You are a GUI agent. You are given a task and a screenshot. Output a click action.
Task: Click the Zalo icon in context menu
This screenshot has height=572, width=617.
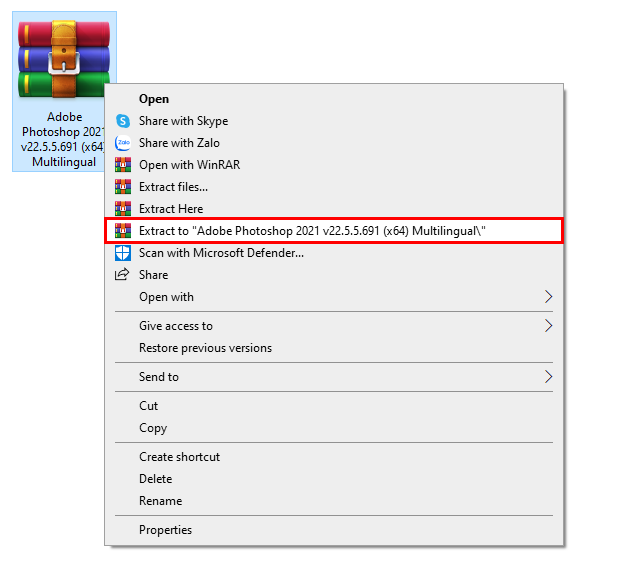point(123,143)
